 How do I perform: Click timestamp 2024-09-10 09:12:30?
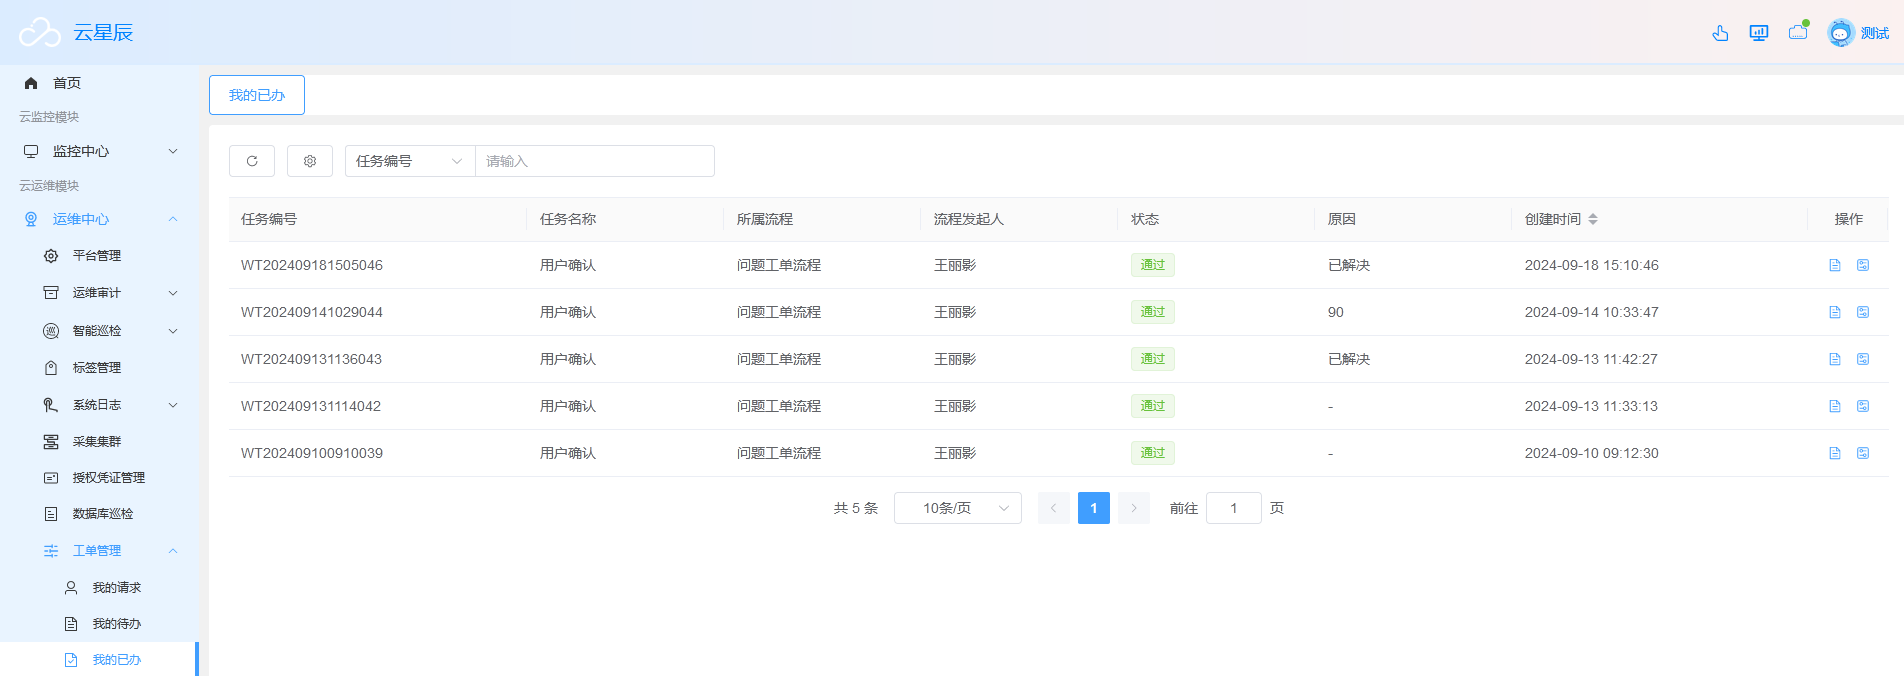click(x=1592, y=453)
